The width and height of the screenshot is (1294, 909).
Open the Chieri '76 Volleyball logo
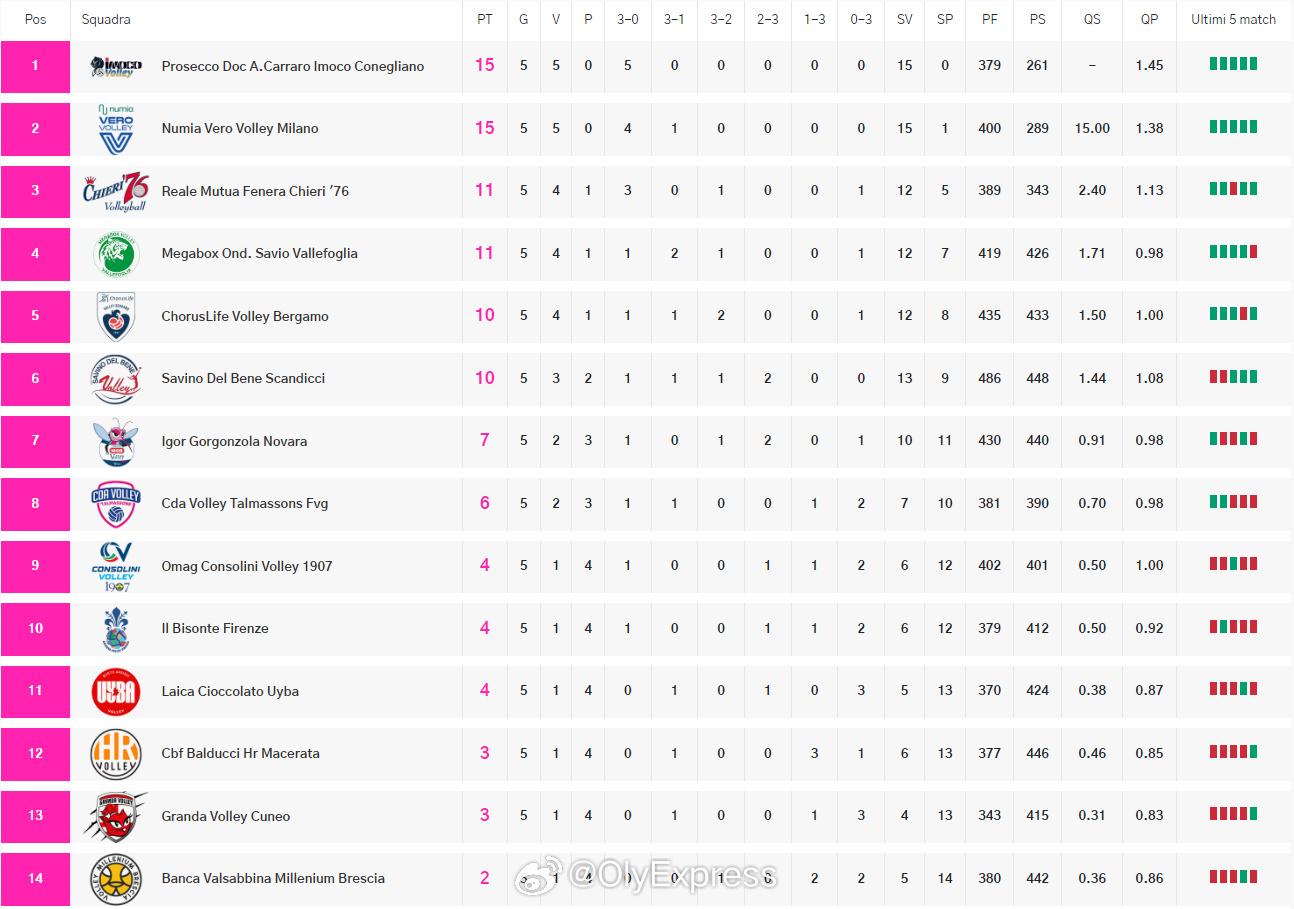(116, 191)
